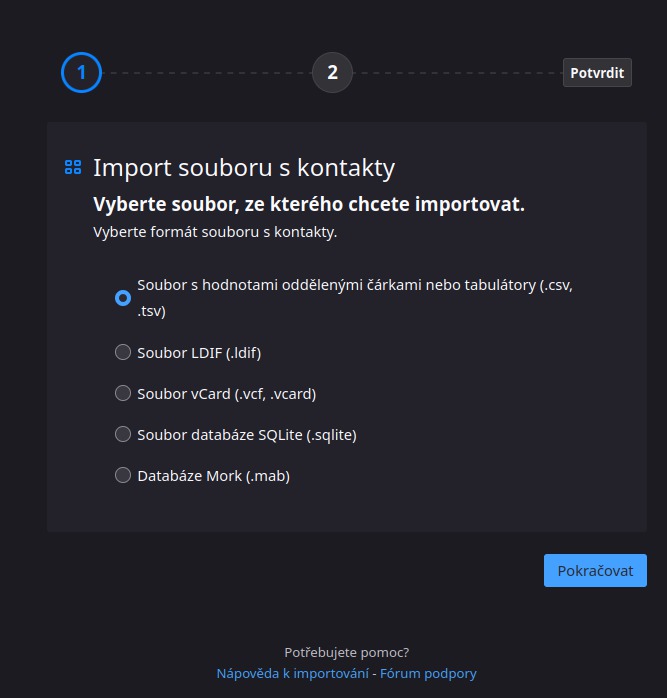The image size is (667, 698).
Task: Click the 'Soubor databáze SQLite (.sqlite)' label text
Action: [247, 435]
